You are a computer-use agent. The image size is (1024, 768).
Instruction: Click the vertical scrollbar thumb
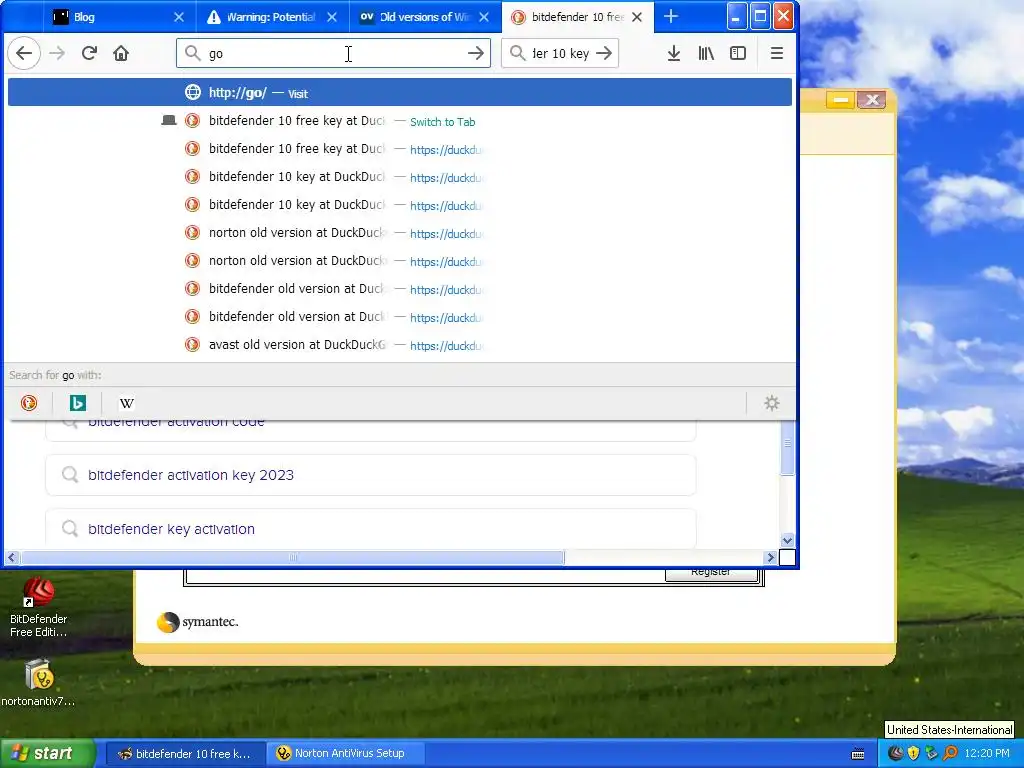(x=788, y=447)
